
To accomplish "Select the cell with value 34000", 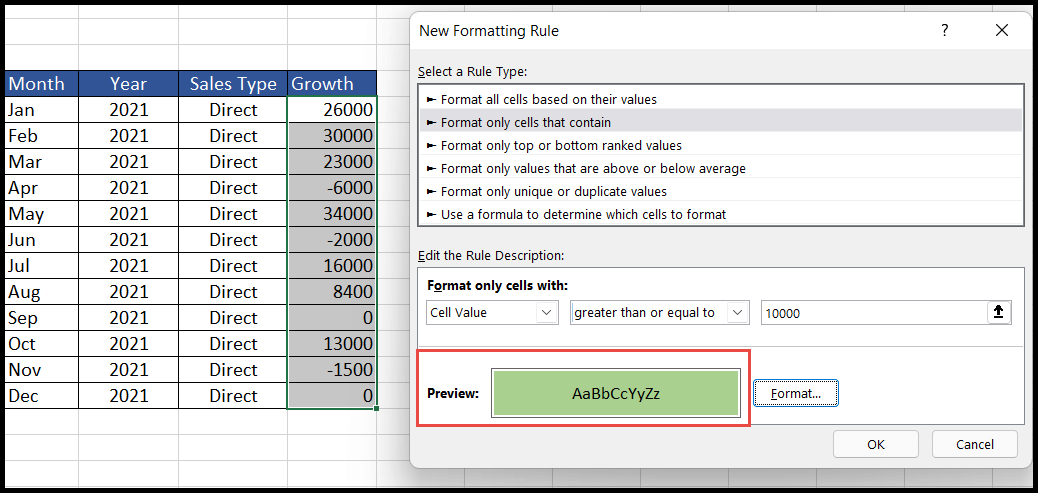I will pos(332,214).
